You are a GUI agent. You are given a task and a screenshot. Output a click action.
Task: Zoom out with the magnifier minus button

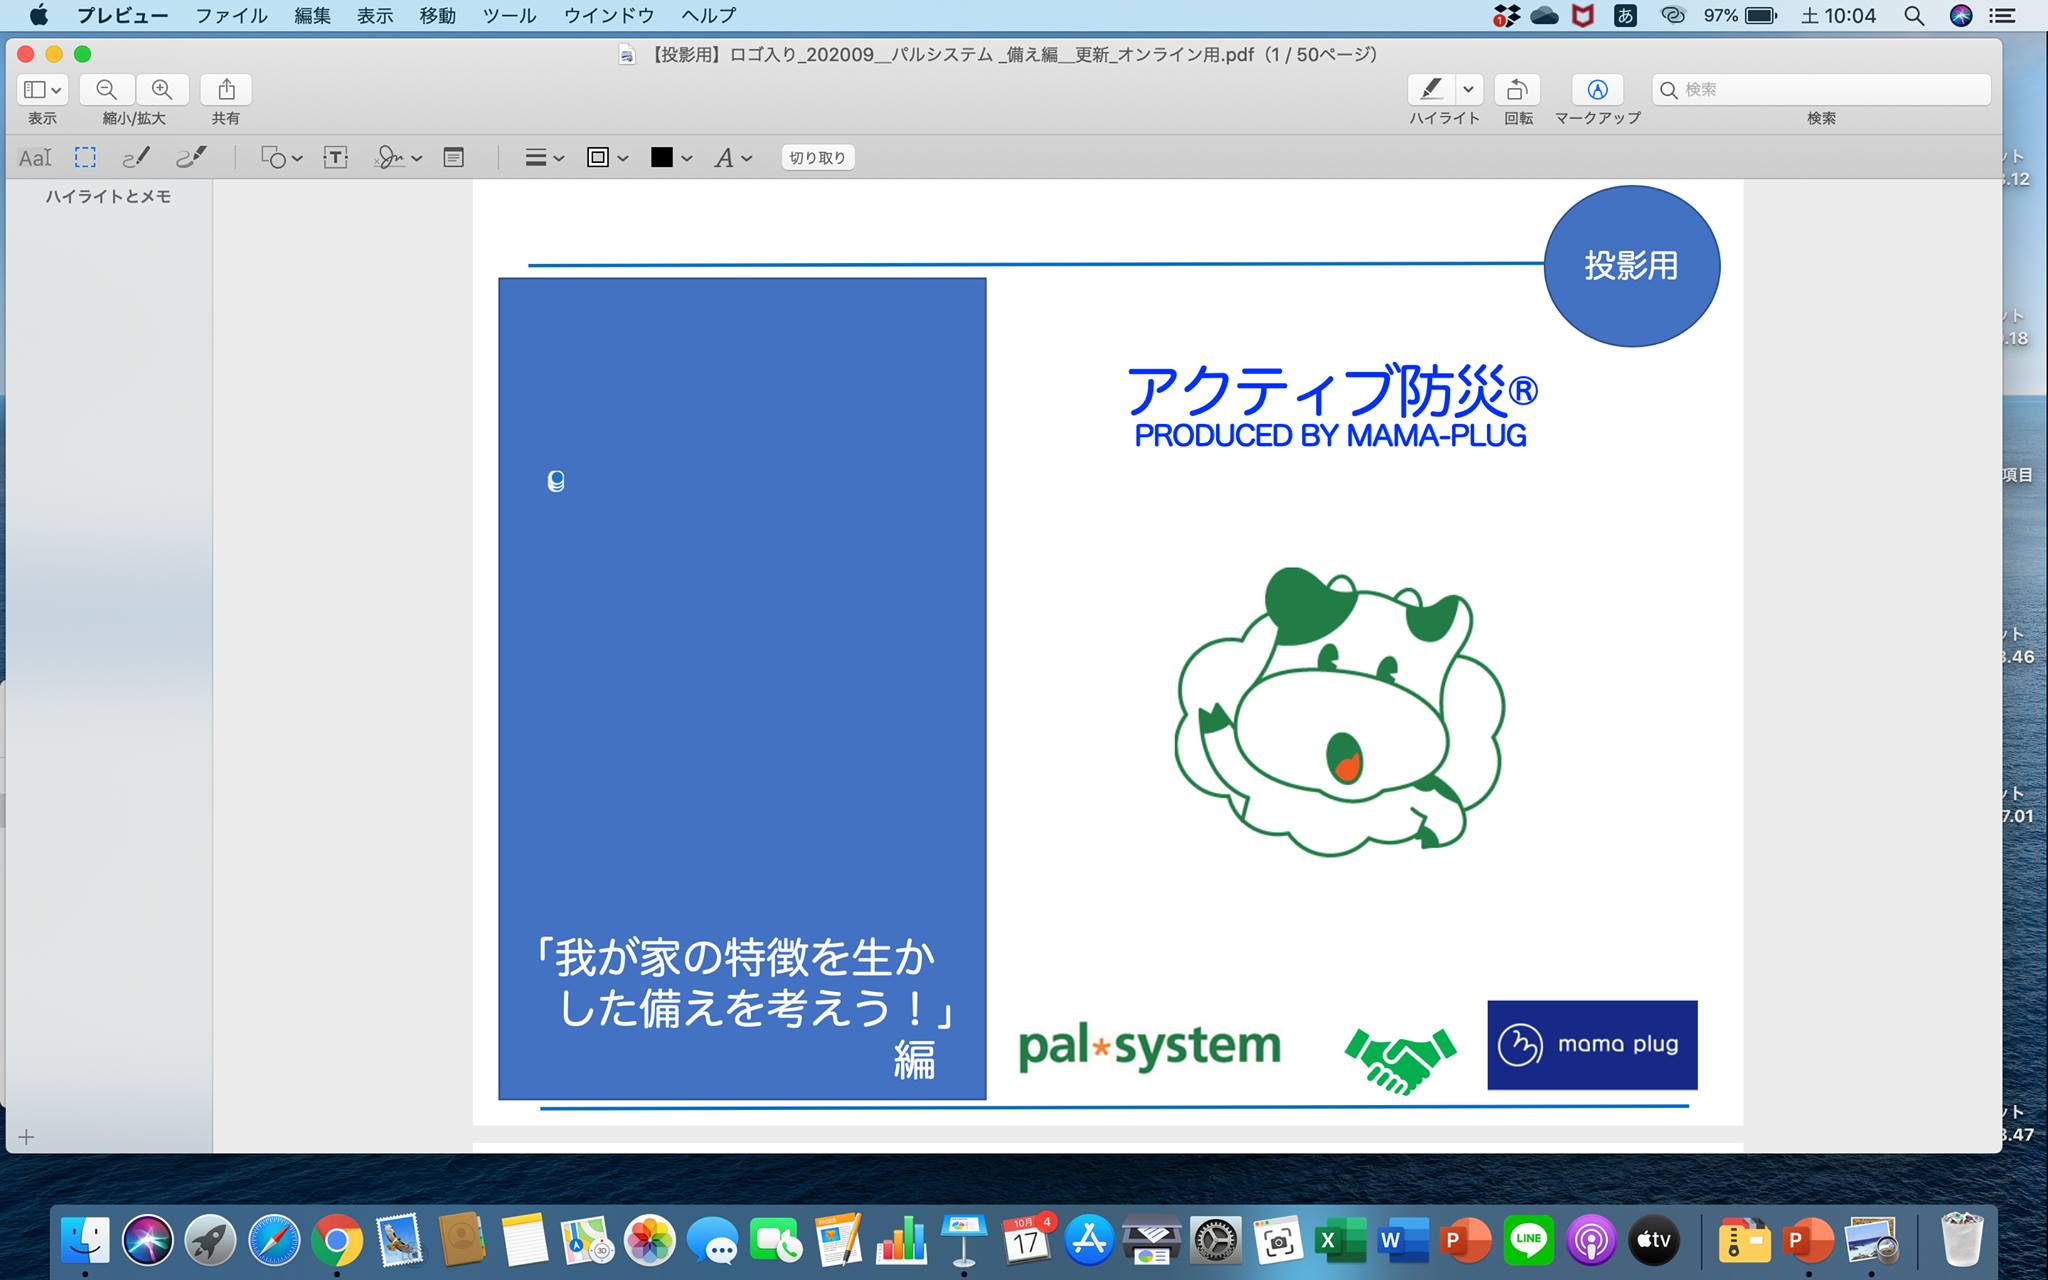[x=107, y=90]
